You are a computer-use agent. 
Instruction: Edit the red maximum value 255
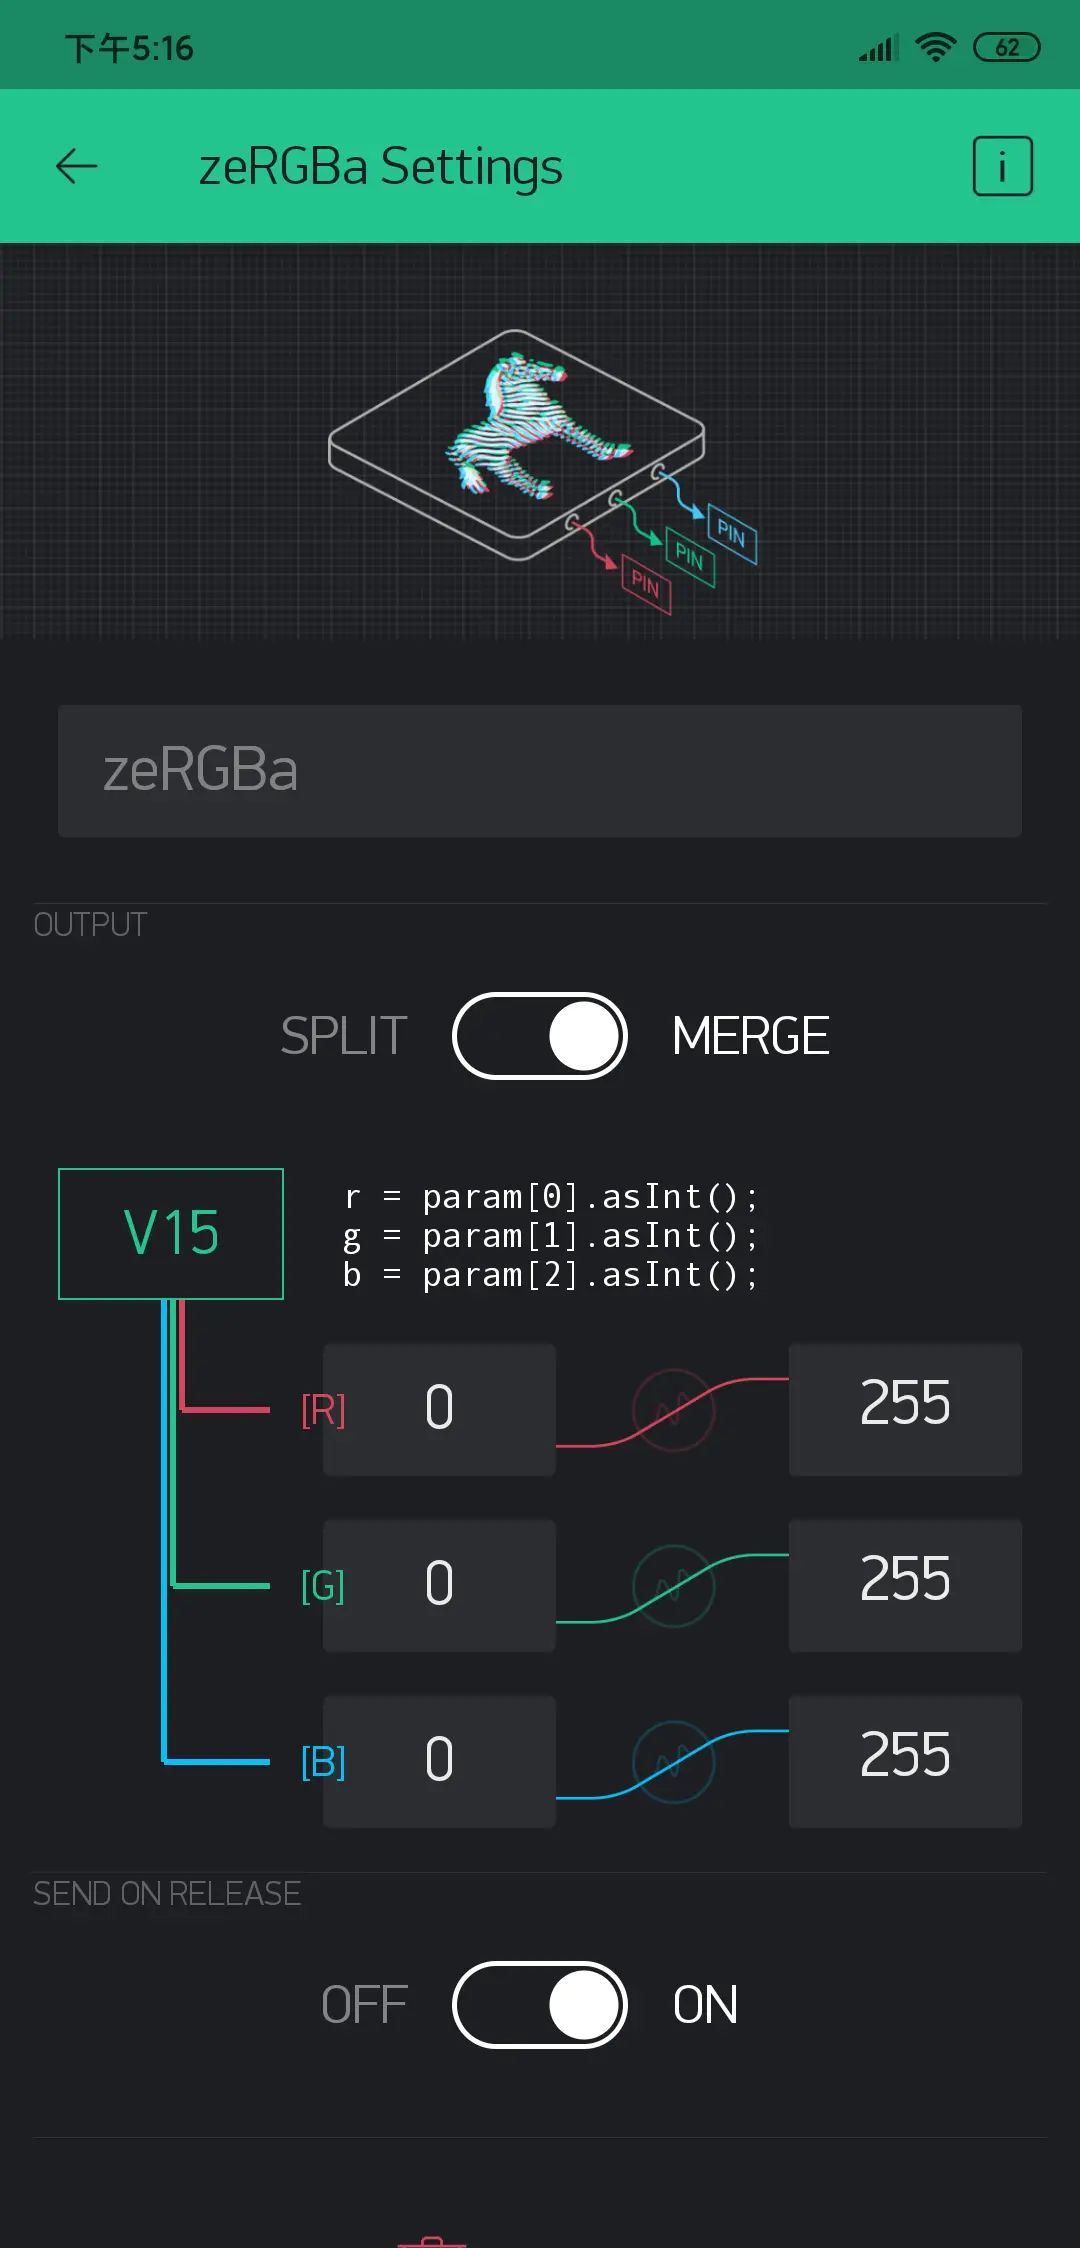[x=906, y=1410]
